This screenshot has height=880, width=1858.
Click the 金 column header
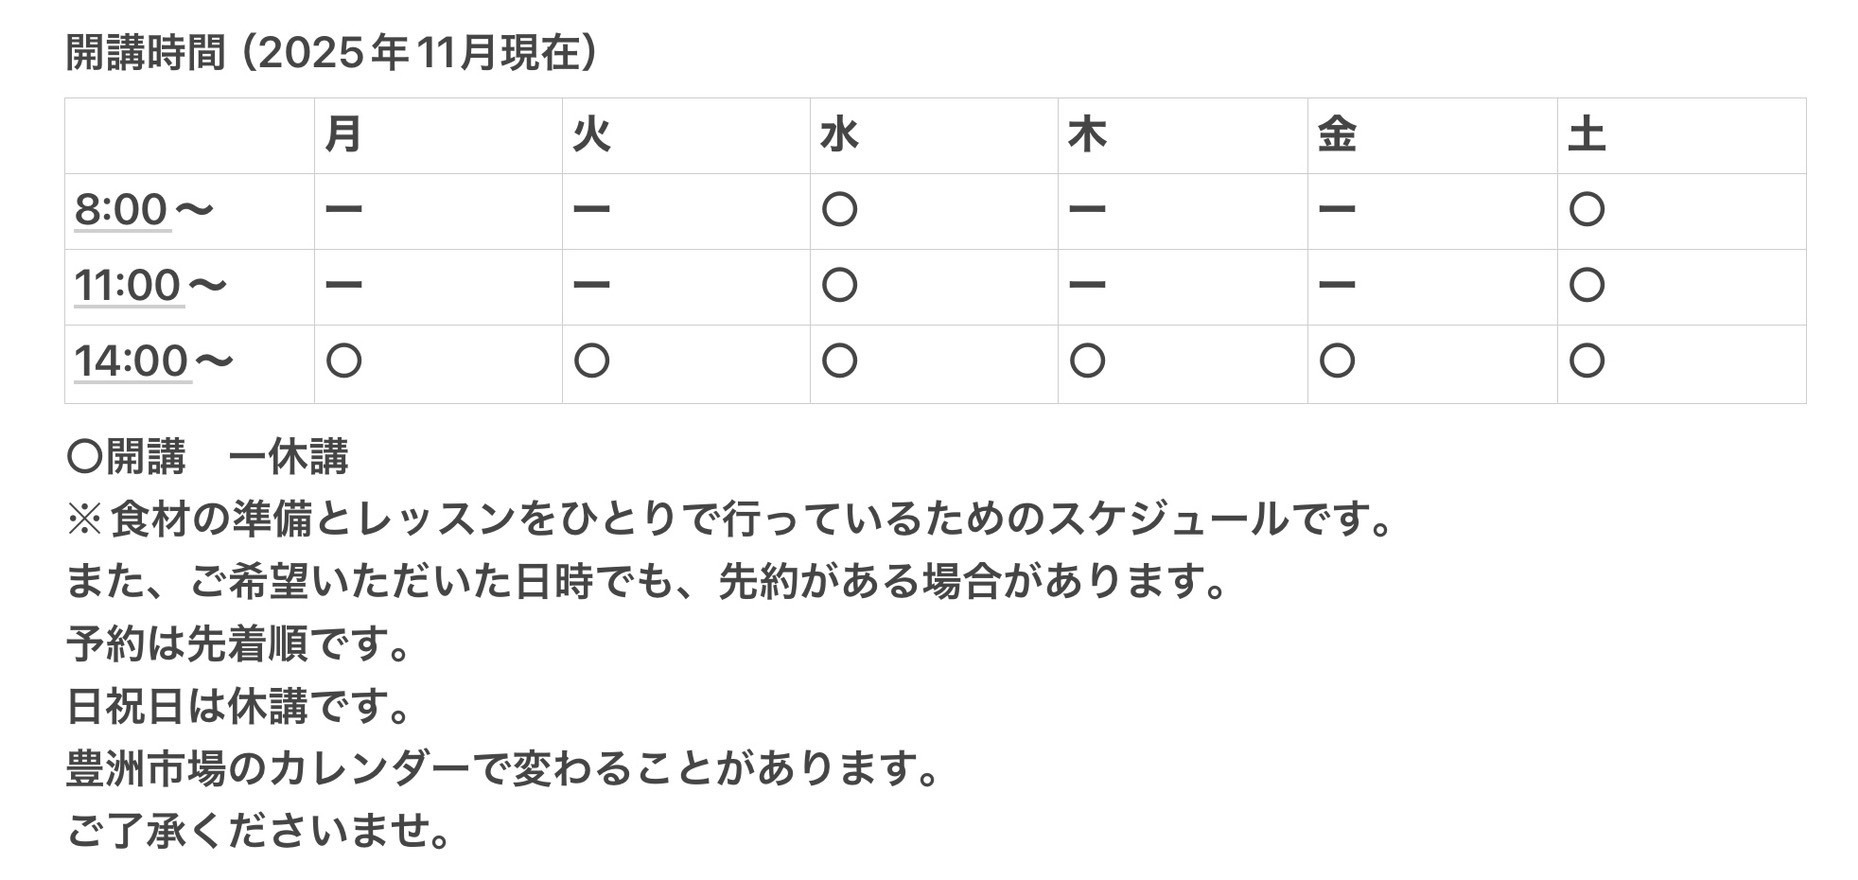coord(1336,135)
